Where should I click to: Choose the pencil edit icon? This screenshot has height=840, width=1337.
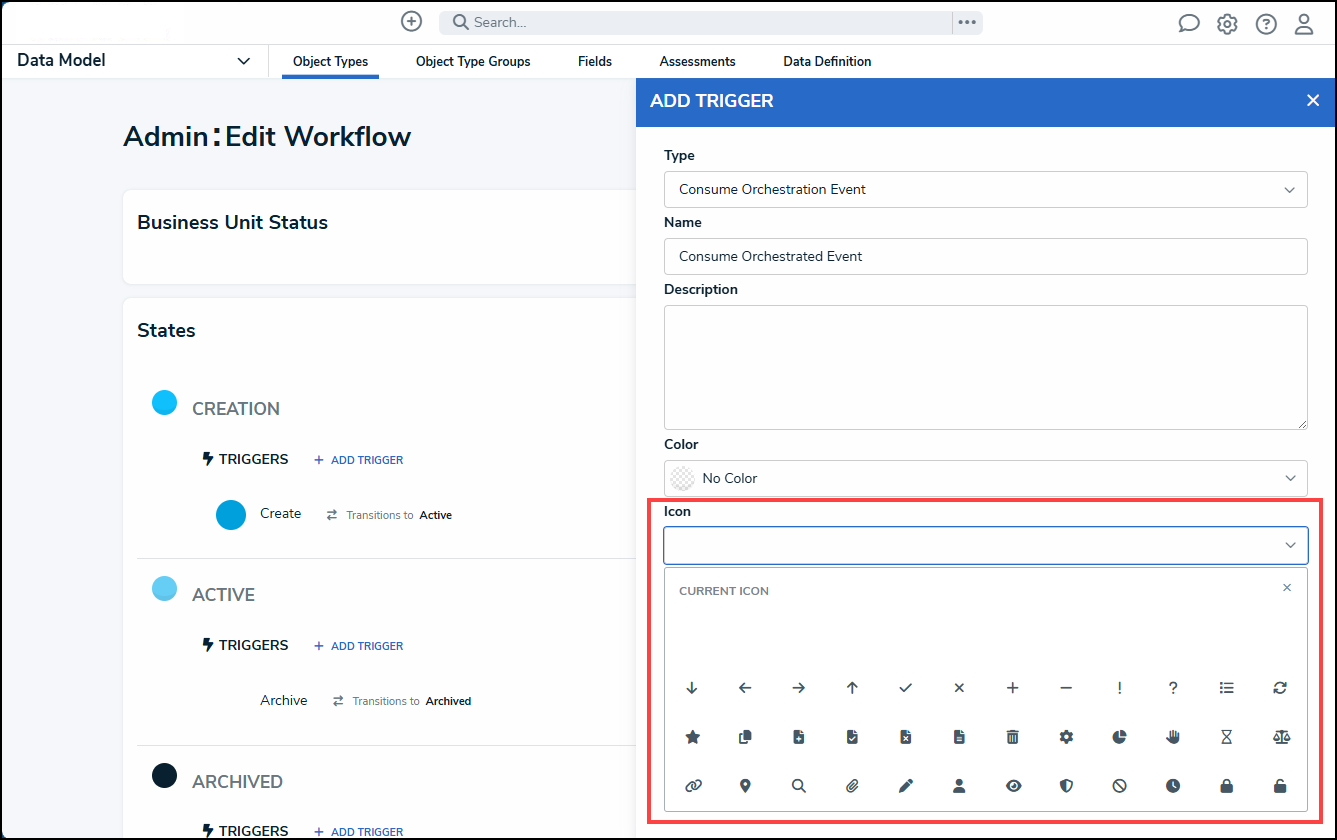tap(905, 786)
